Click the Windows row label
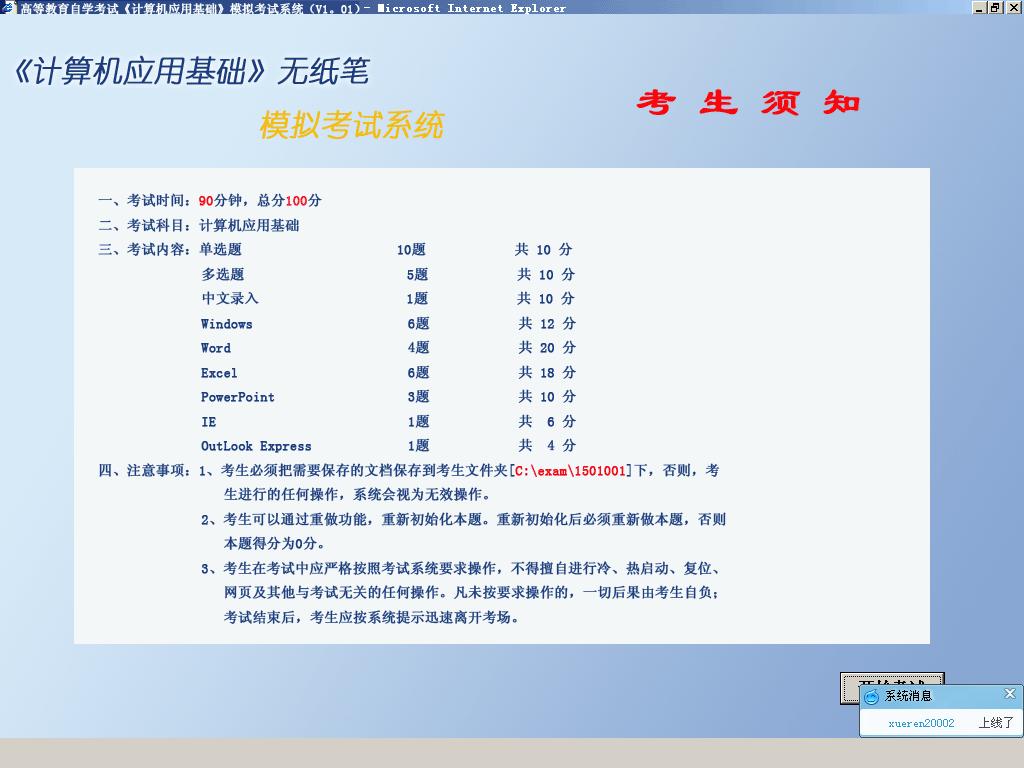This screenshot has width=1024, height=768. tap(227, 324)
